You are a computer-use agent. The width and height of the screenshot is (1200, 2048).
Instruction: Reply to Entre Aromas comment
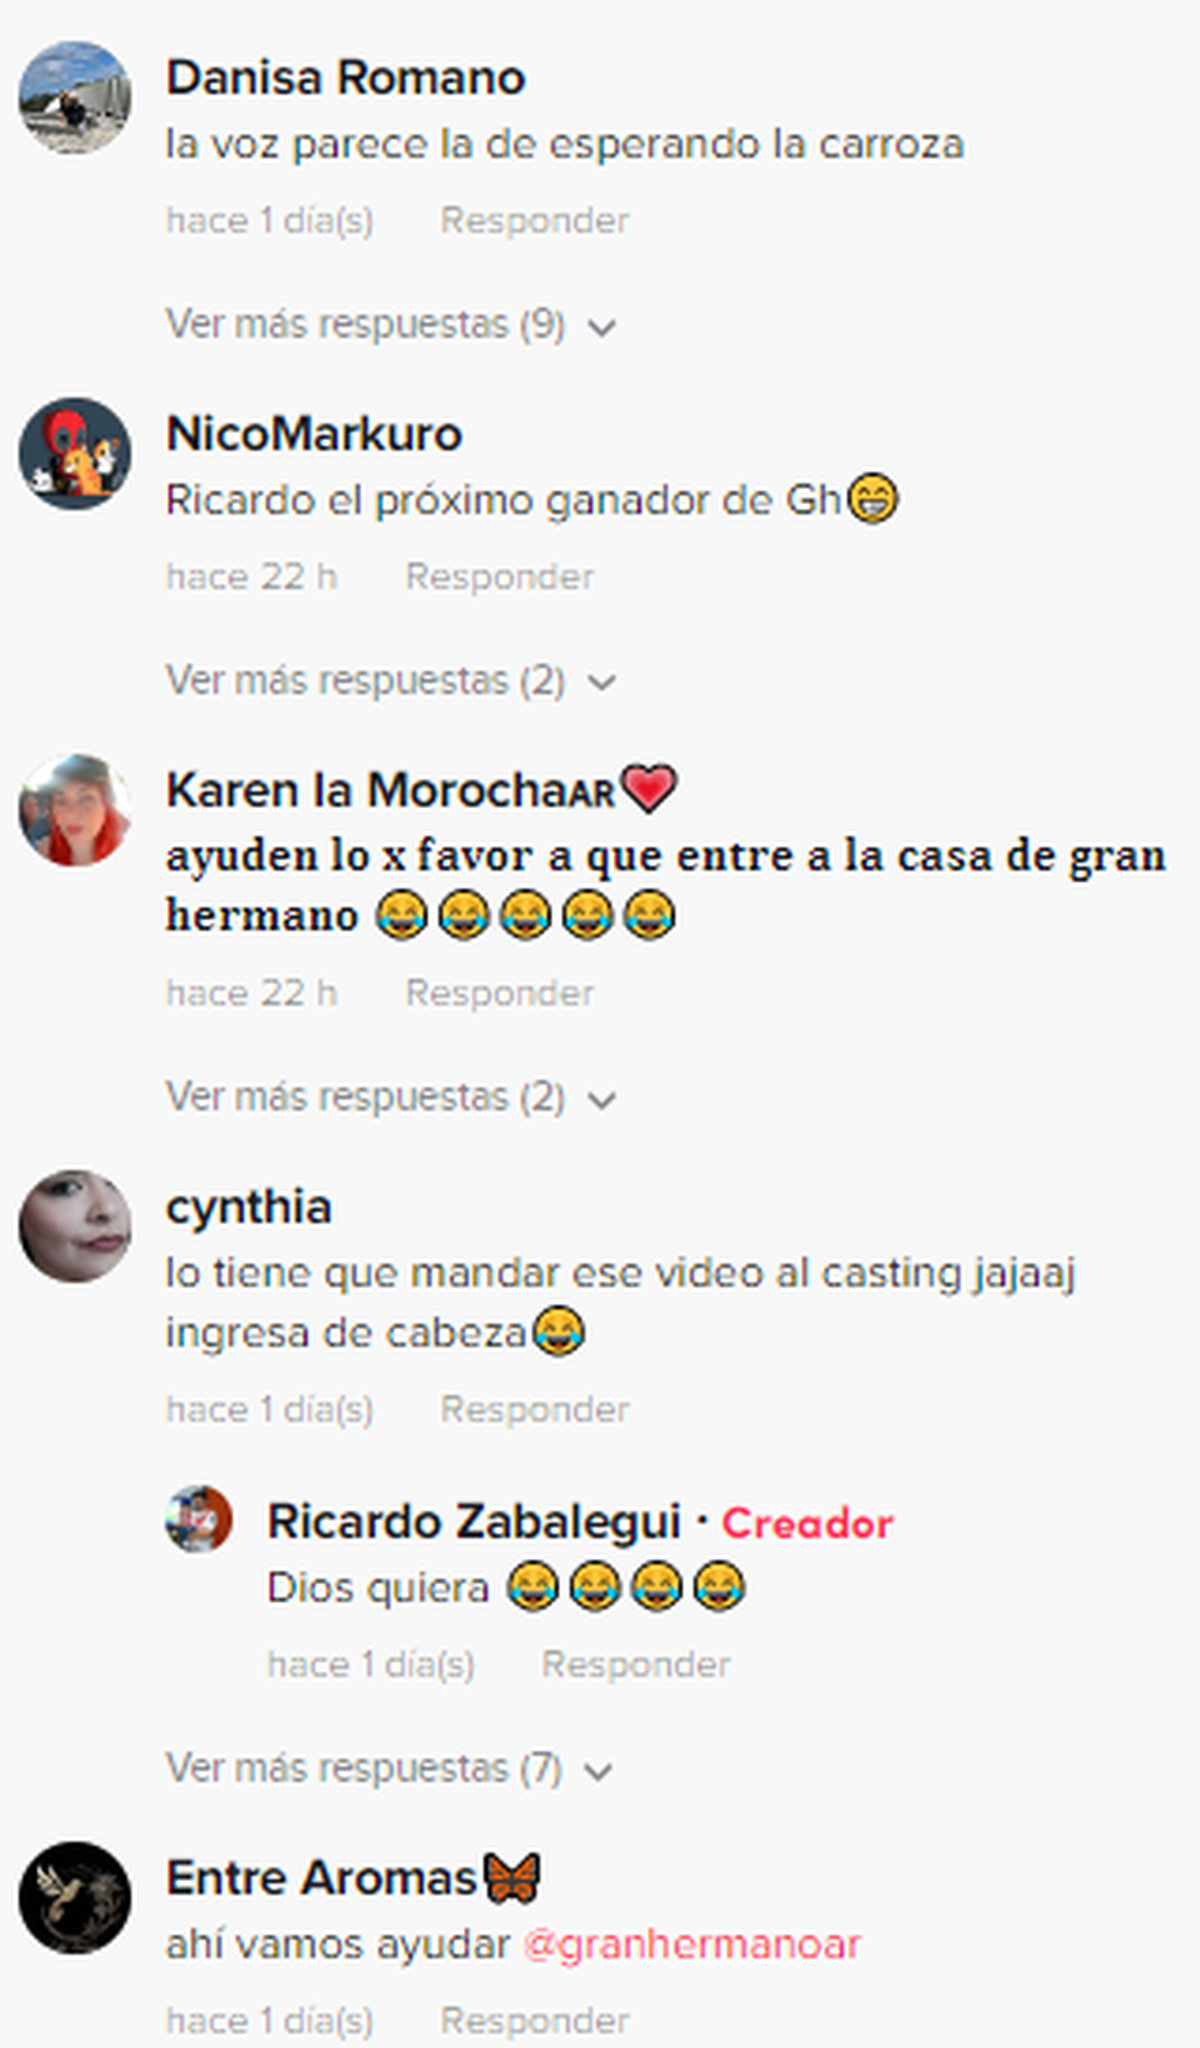[x=535, y=2020]
